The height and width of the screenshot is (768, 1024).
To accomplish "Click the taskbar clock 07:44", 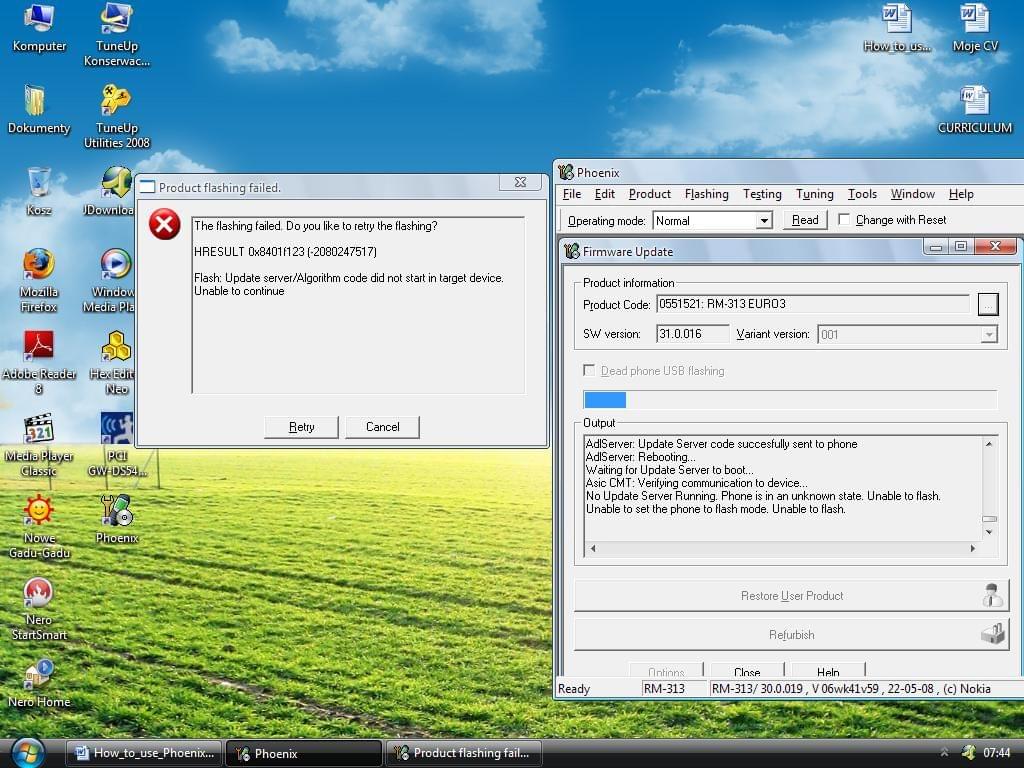I will pyautogui.click(x=997, y=753).
